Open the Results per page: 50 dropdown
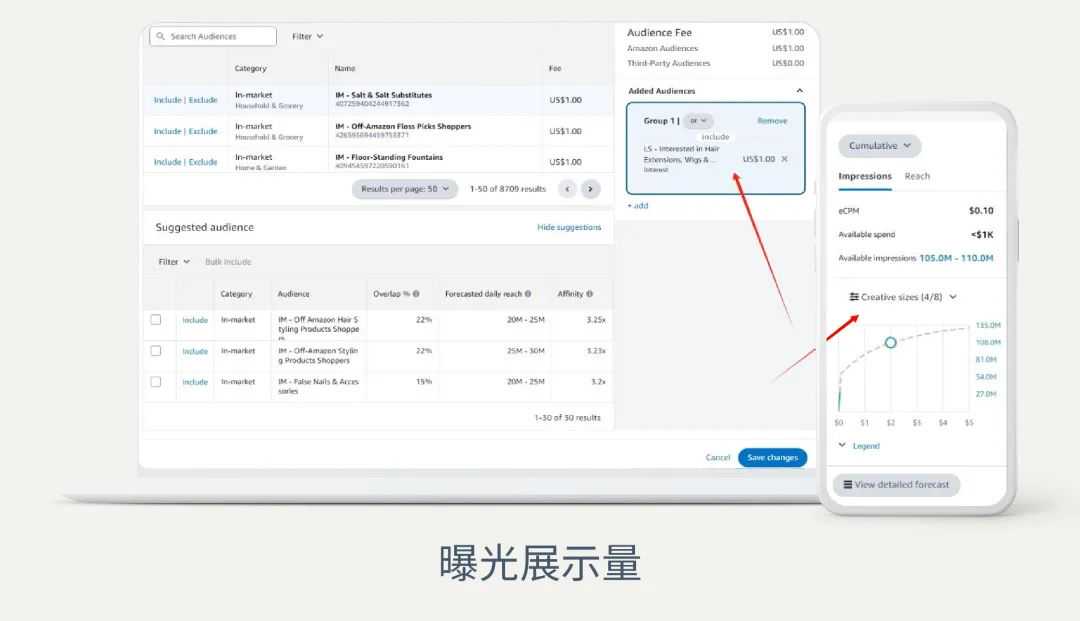The image size is (1080, 621). tap(404, 188)
